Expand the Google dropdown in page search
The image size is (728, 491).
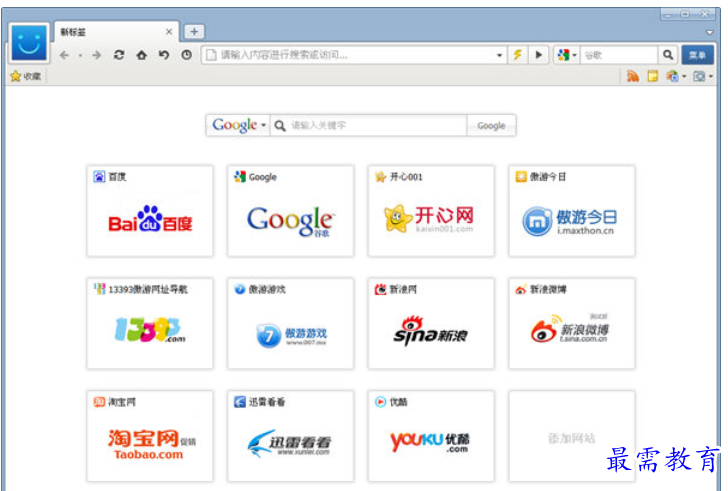point(238,125)
